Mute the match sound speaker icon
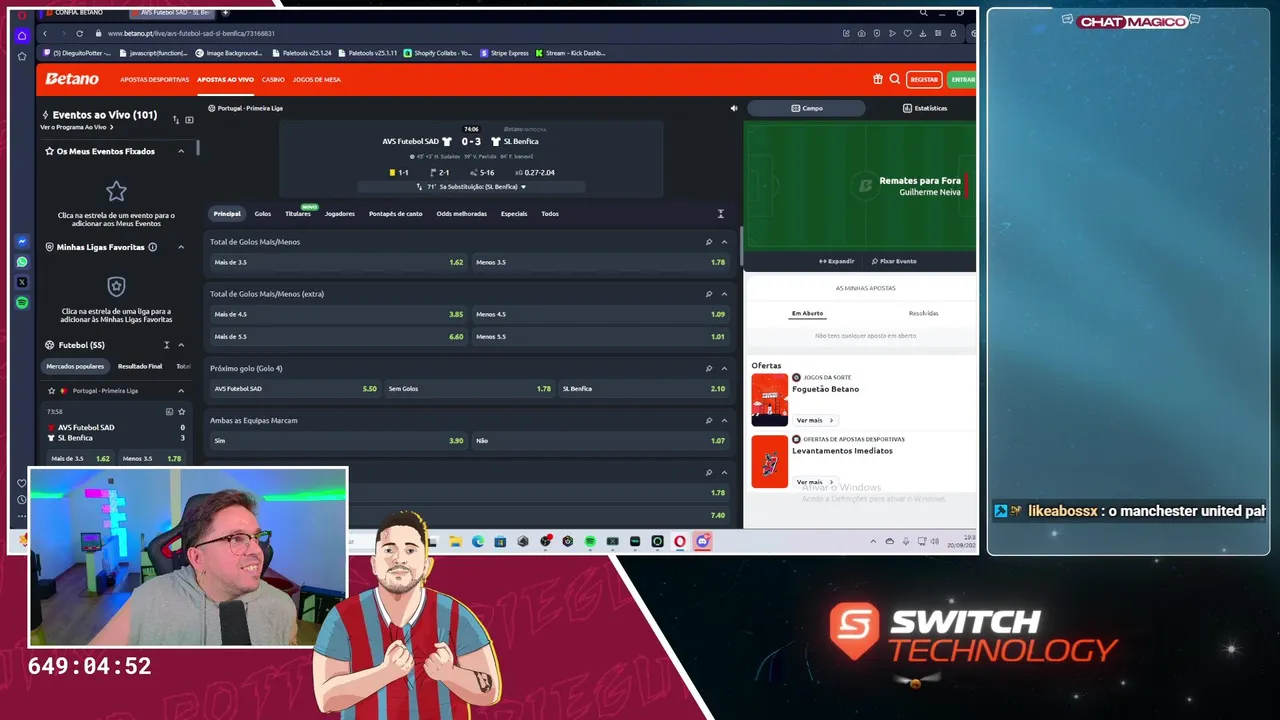The height and width of the screenshot is (720, 1280). click(x=733, y=108)
